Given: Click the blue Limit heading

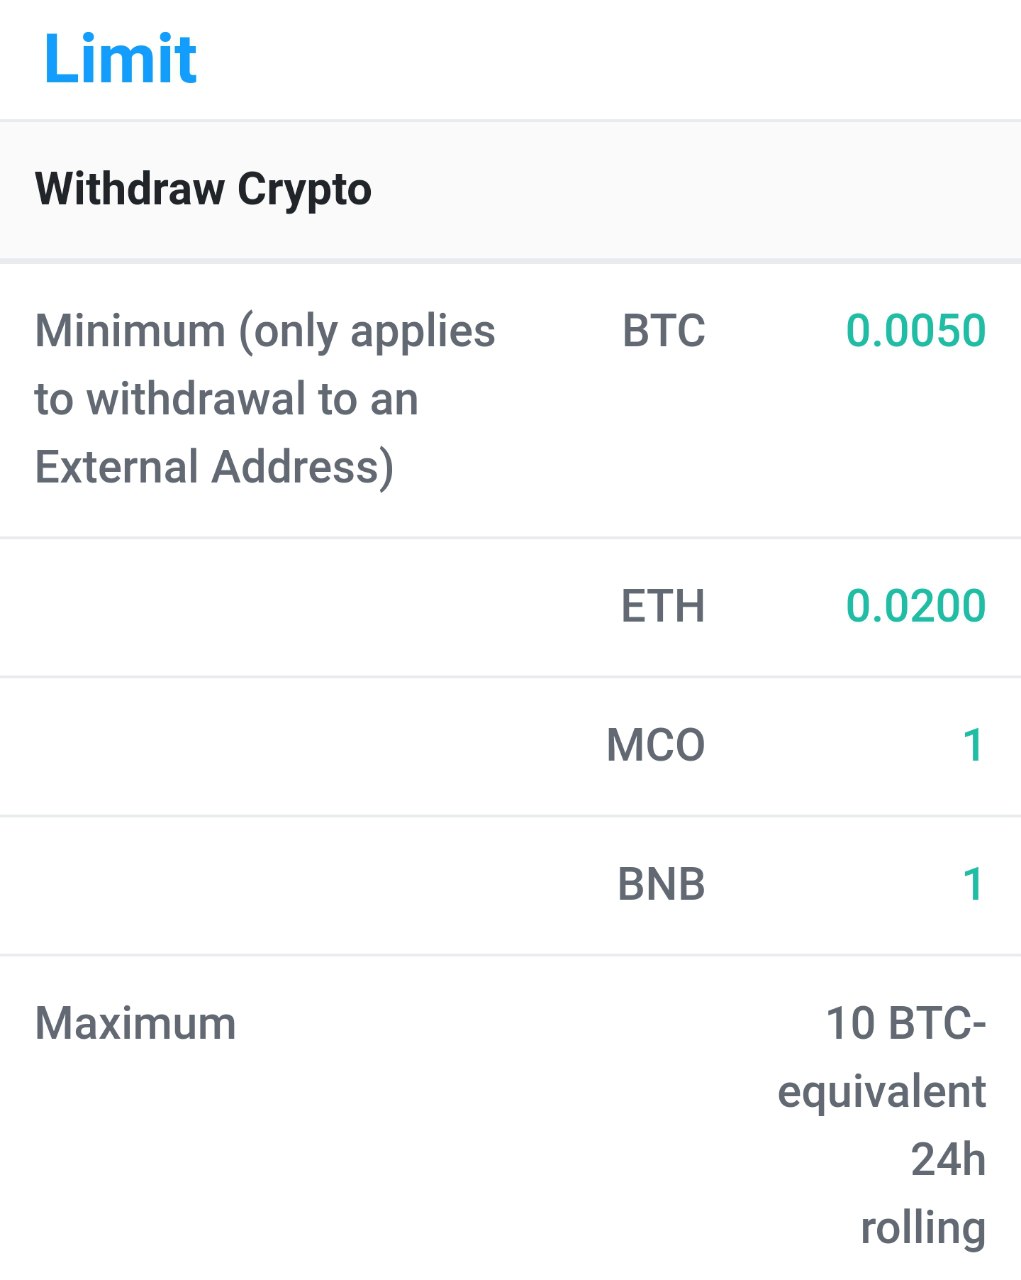Looking at the screenshot, I should 120,59.
